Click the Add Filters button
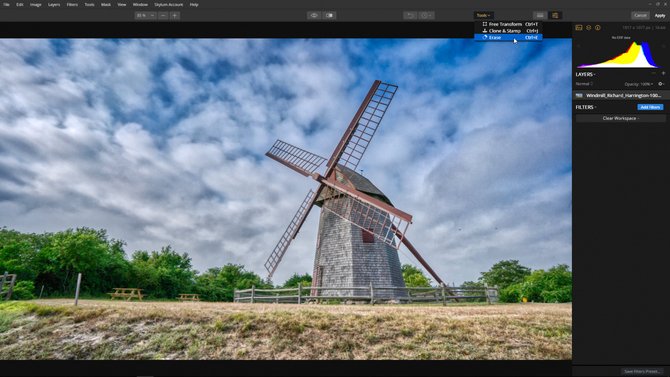 [650, 107]
